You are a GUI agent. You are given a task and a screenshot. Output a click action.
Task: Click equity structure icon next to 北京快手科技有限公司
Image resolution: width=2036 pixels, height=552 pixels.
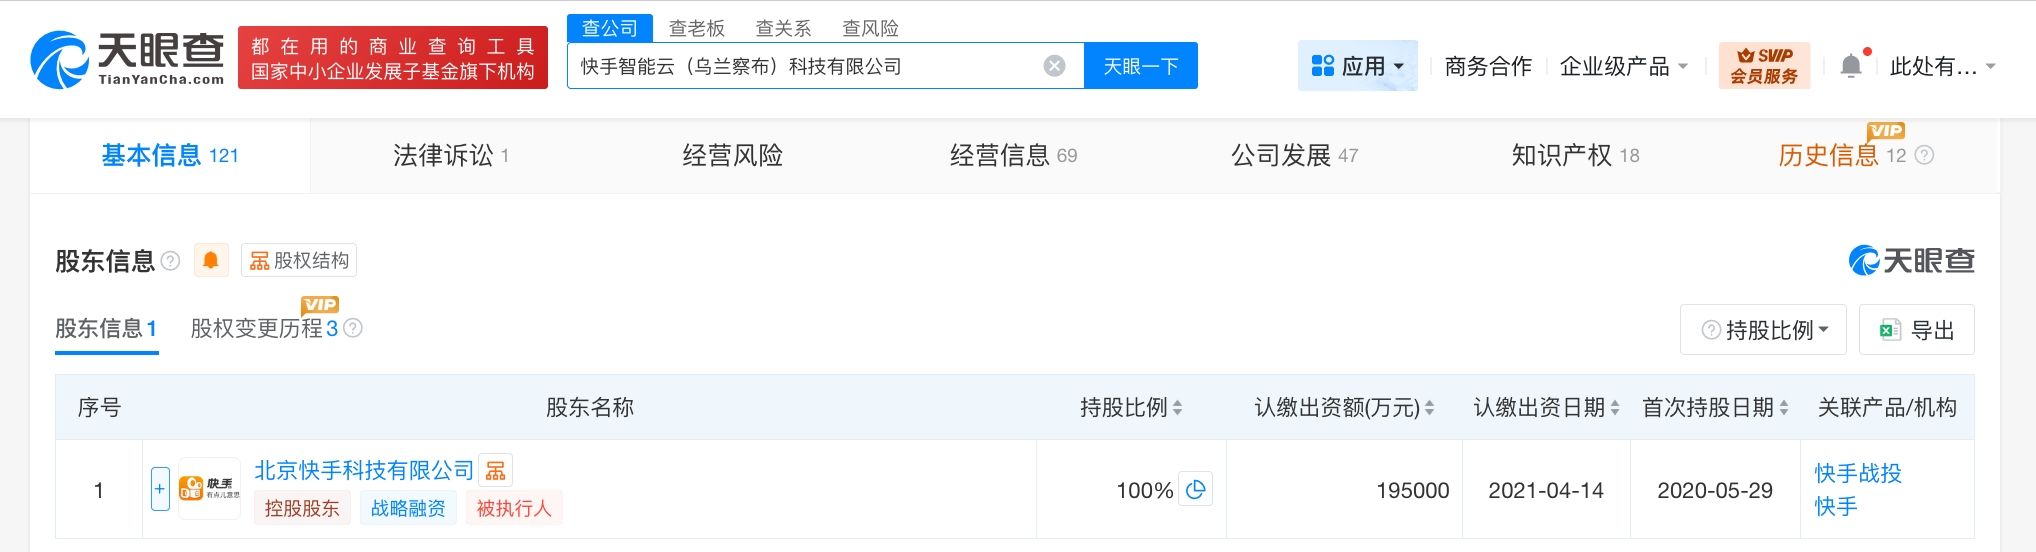[495, 470]
